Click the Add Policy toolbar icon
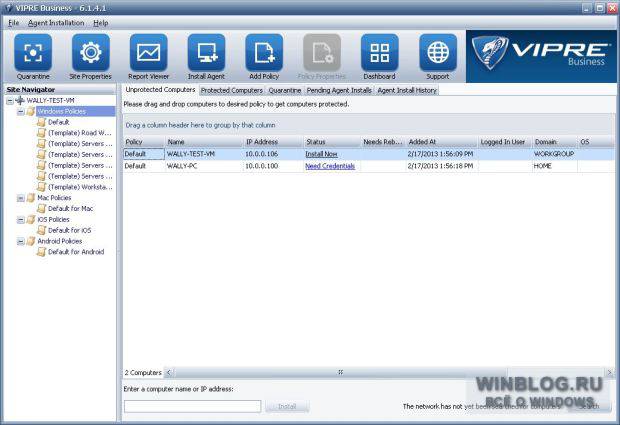620x425 pixels. pyautogui.click(x=264, y=53)
